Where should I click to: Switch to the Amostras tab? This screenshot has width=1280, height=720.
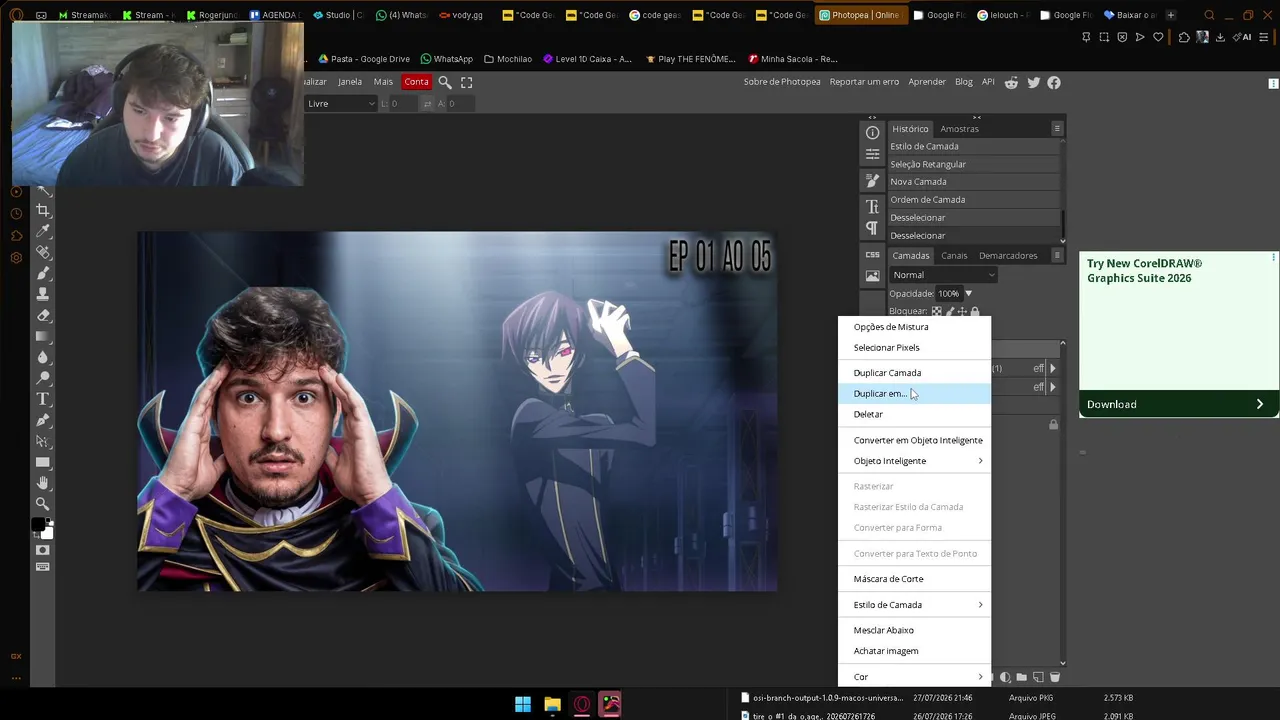(959, 129)
